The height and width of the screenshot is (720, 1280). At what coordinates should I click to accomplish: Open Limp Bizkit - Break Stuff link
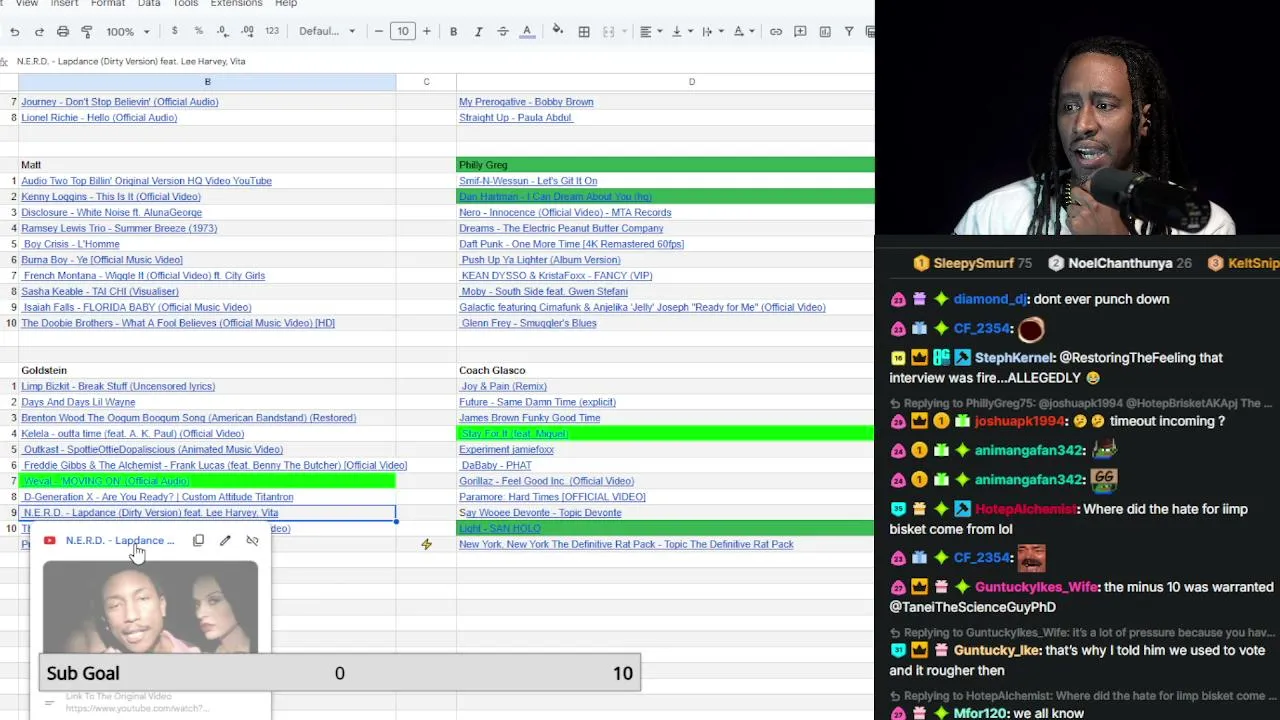118,386
